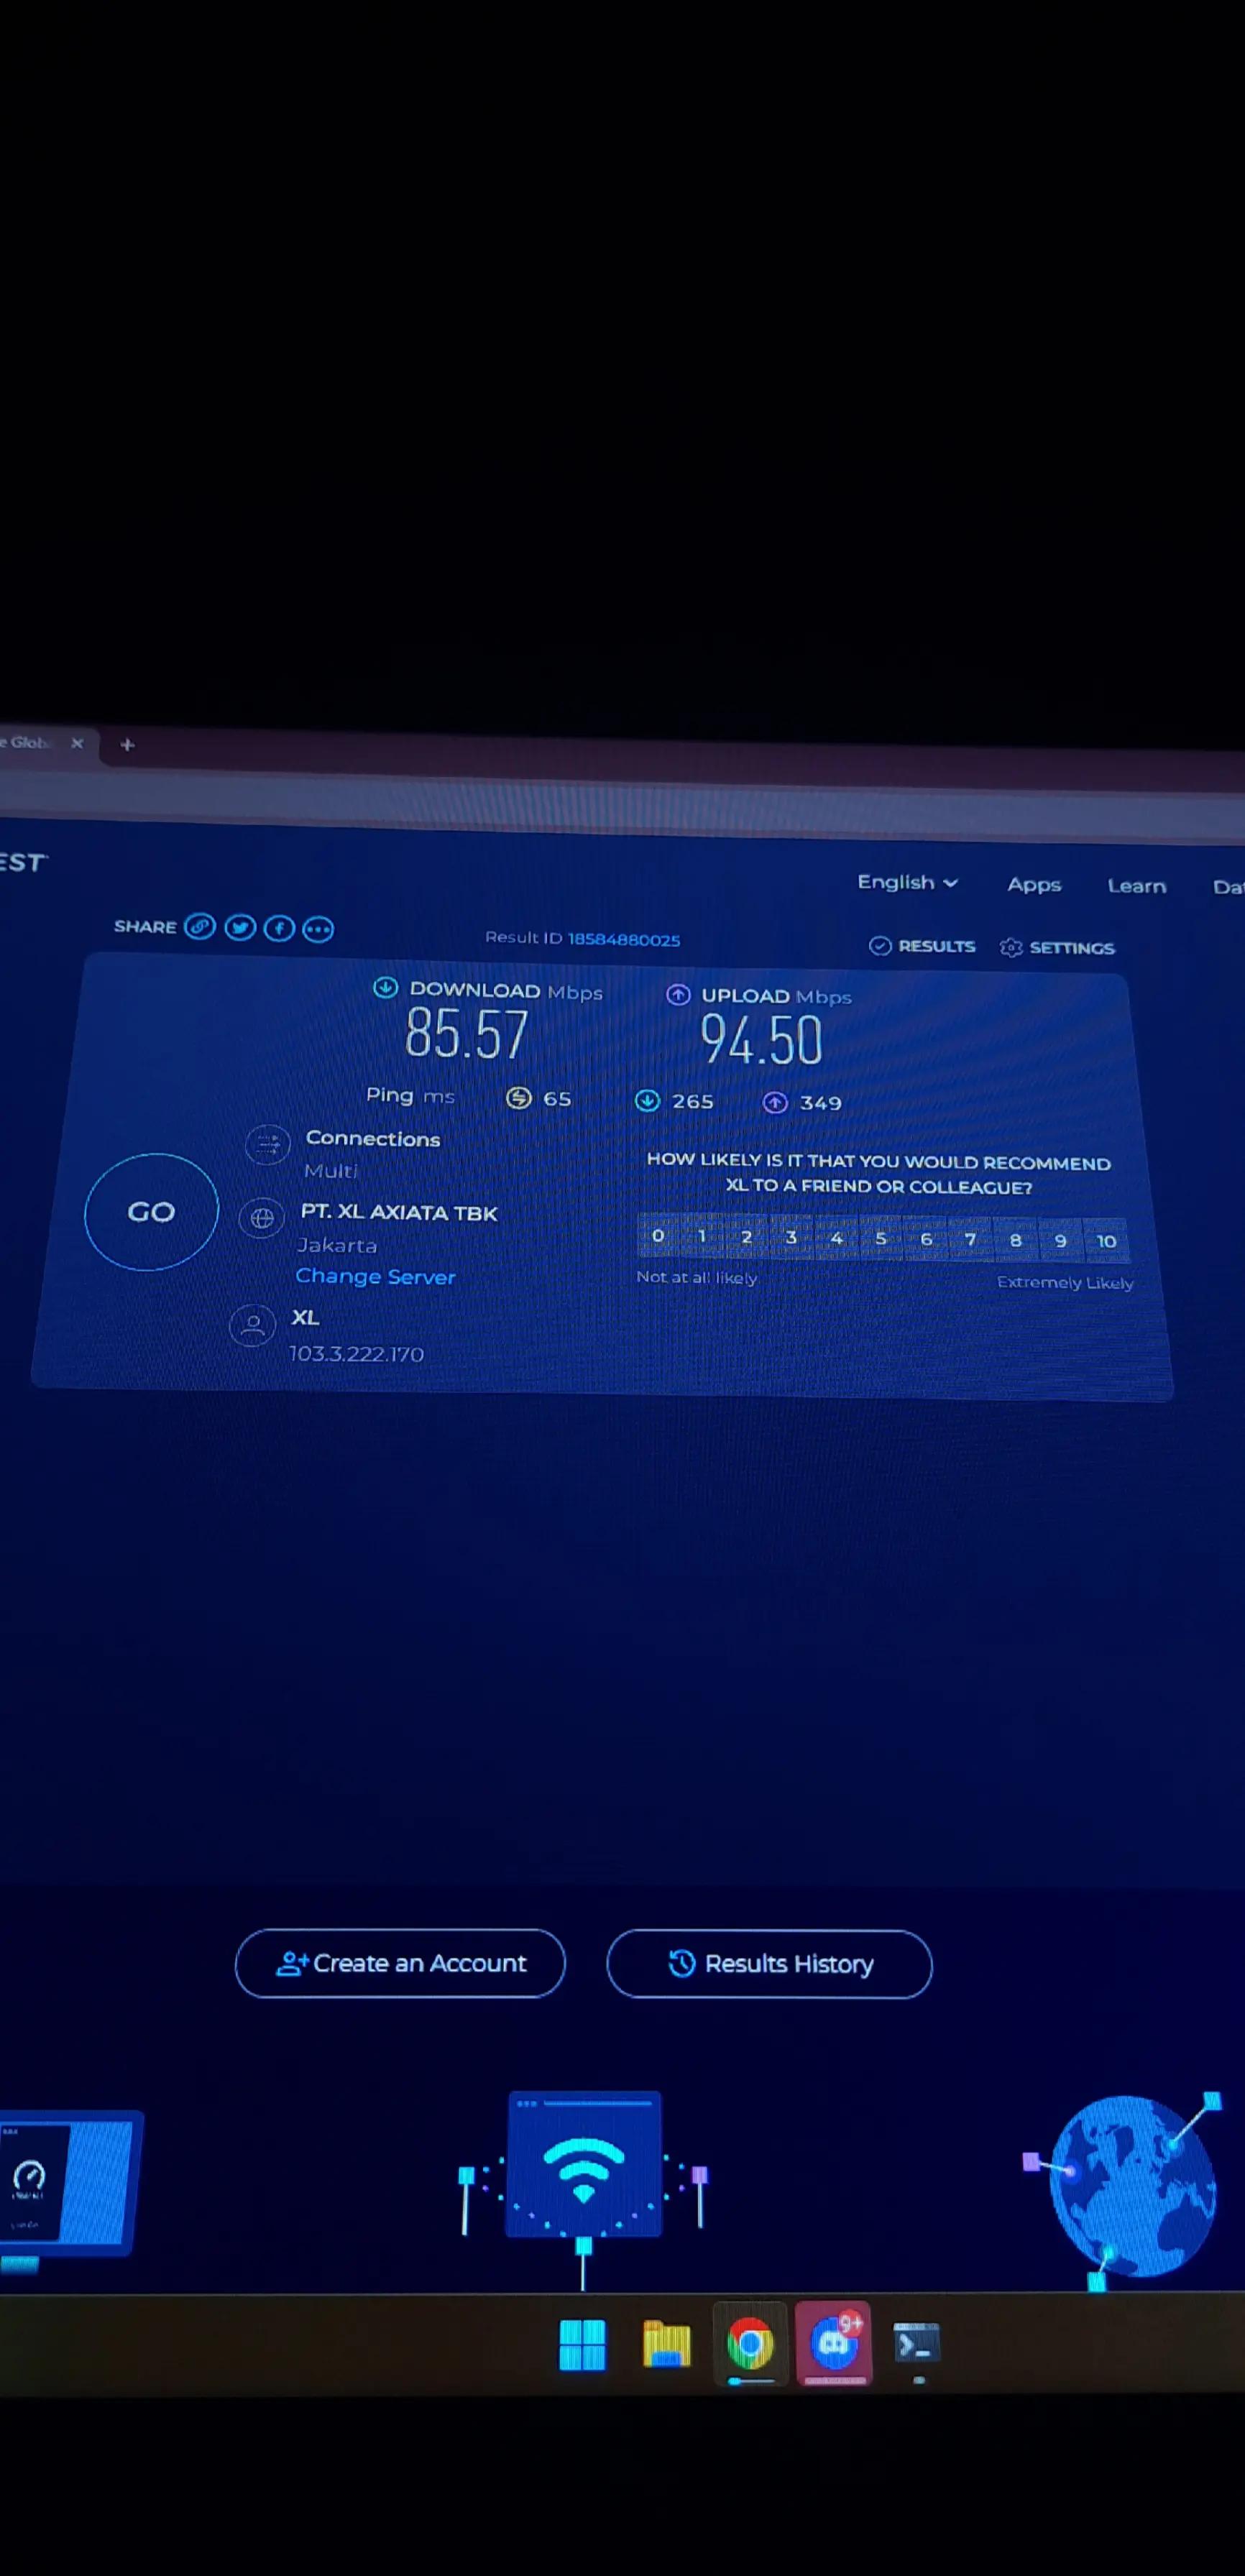Viewport: 1245px width, 2576px height.
Task: Share result on Twitter
Action: click(x=240, y=927)
